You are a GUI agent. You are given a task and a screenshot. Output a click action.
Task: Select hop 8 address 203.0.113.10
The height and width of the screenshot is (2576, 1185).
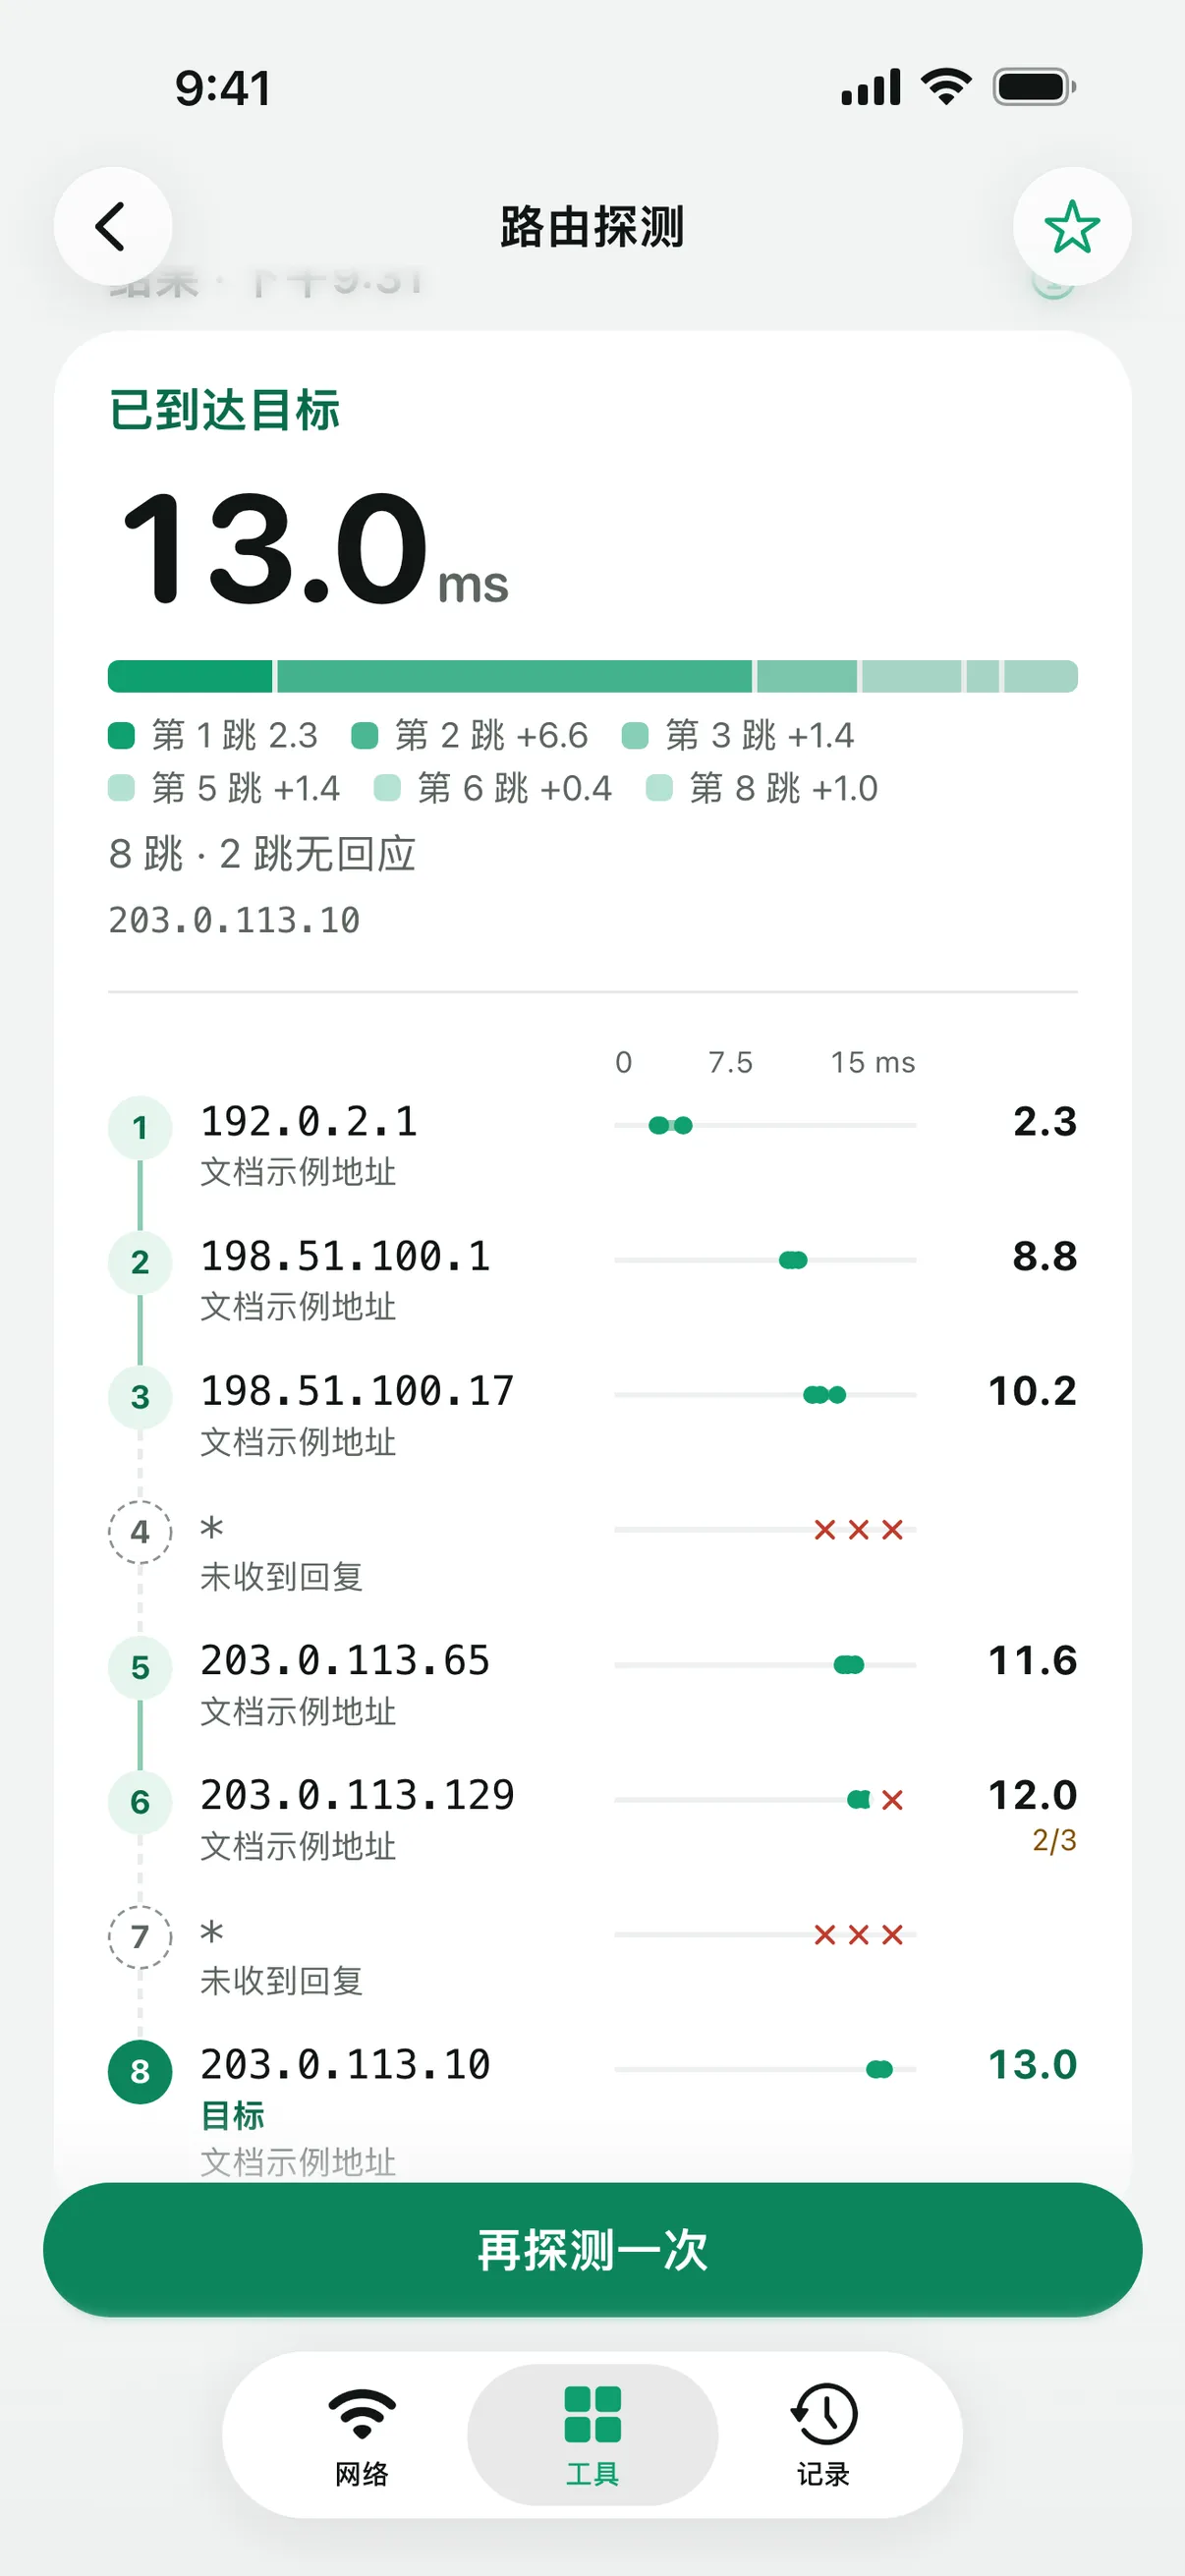346,2065
